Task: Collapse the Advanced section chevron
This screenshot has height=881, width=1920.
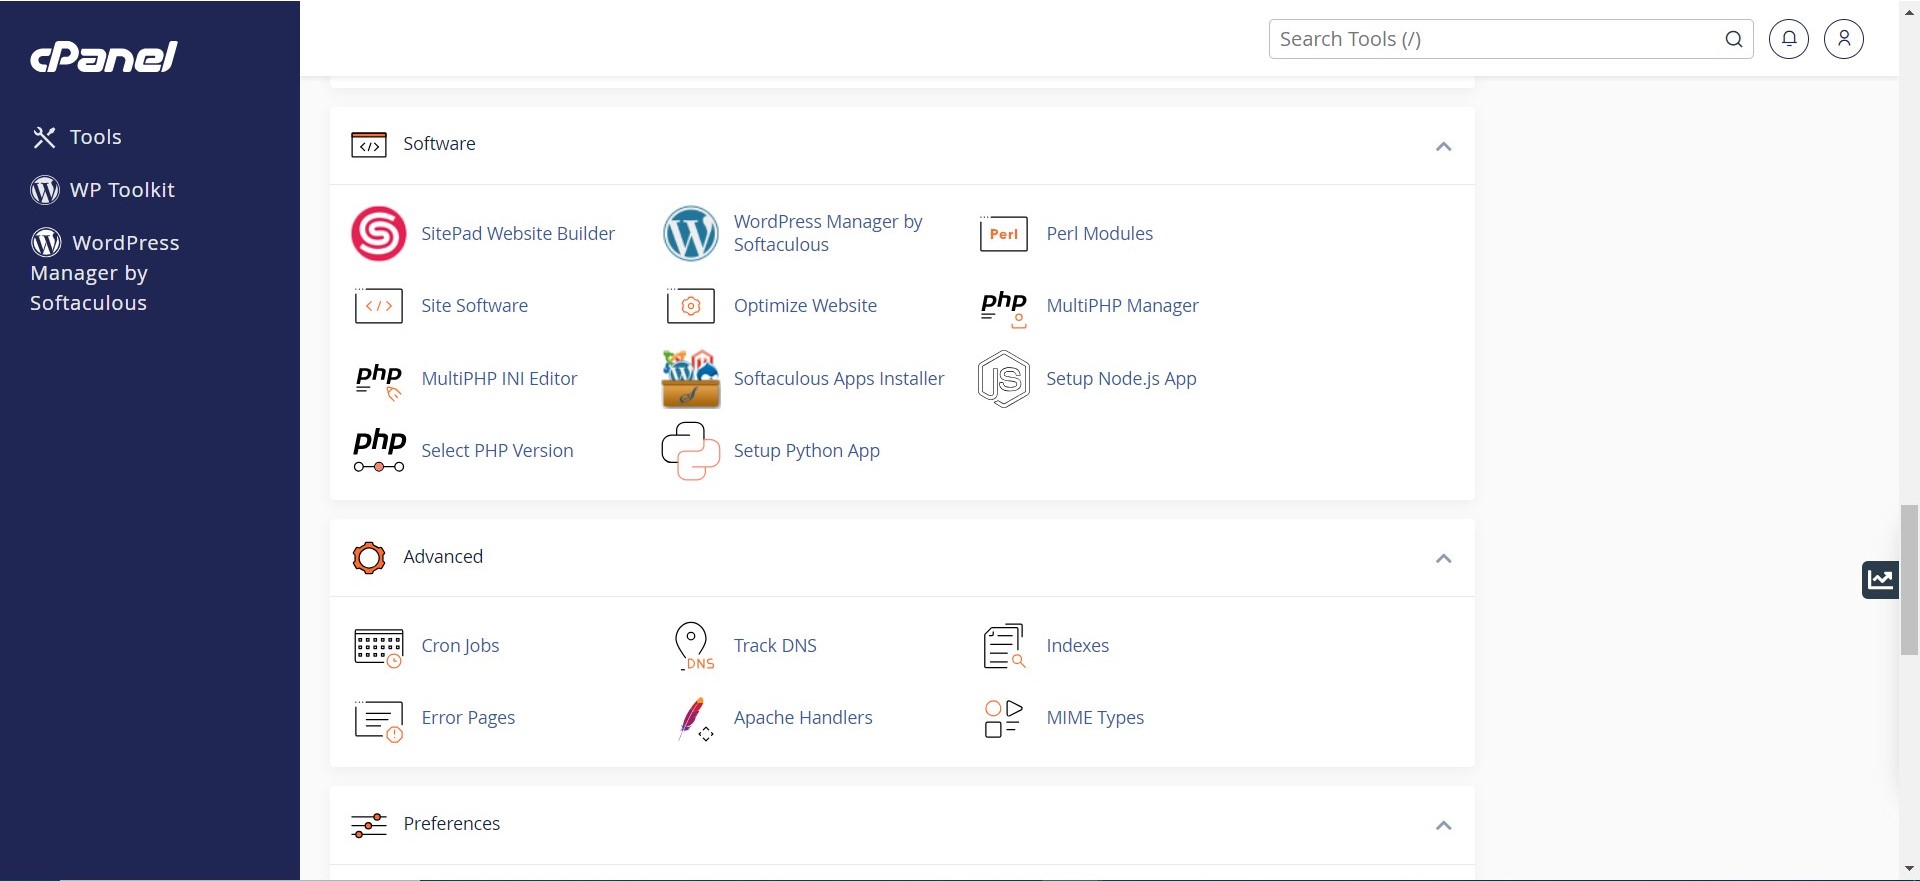Action: (x=1443, y=558)
